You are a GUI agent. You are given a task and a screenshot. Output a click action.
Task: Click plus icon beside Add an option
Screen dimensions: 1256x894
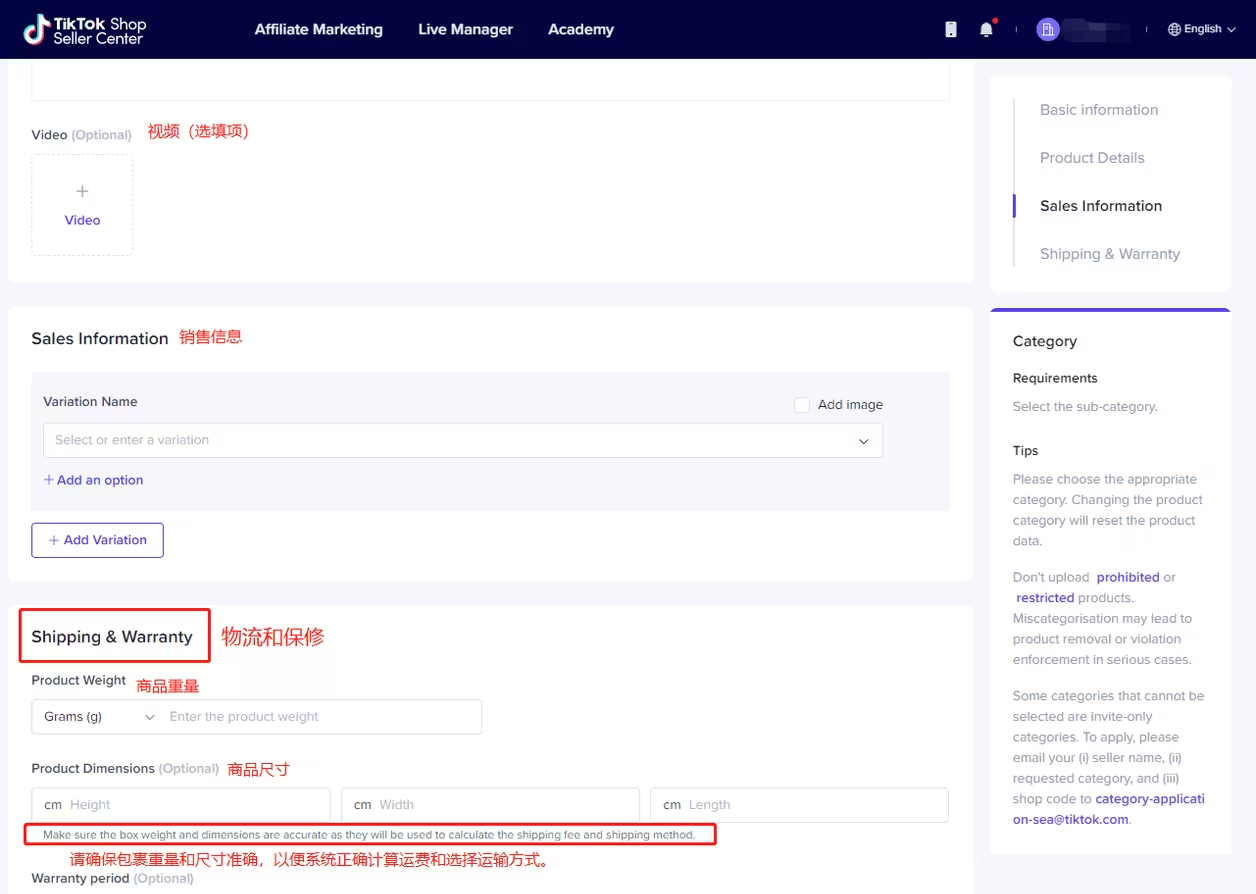click(x=49, y=480)
